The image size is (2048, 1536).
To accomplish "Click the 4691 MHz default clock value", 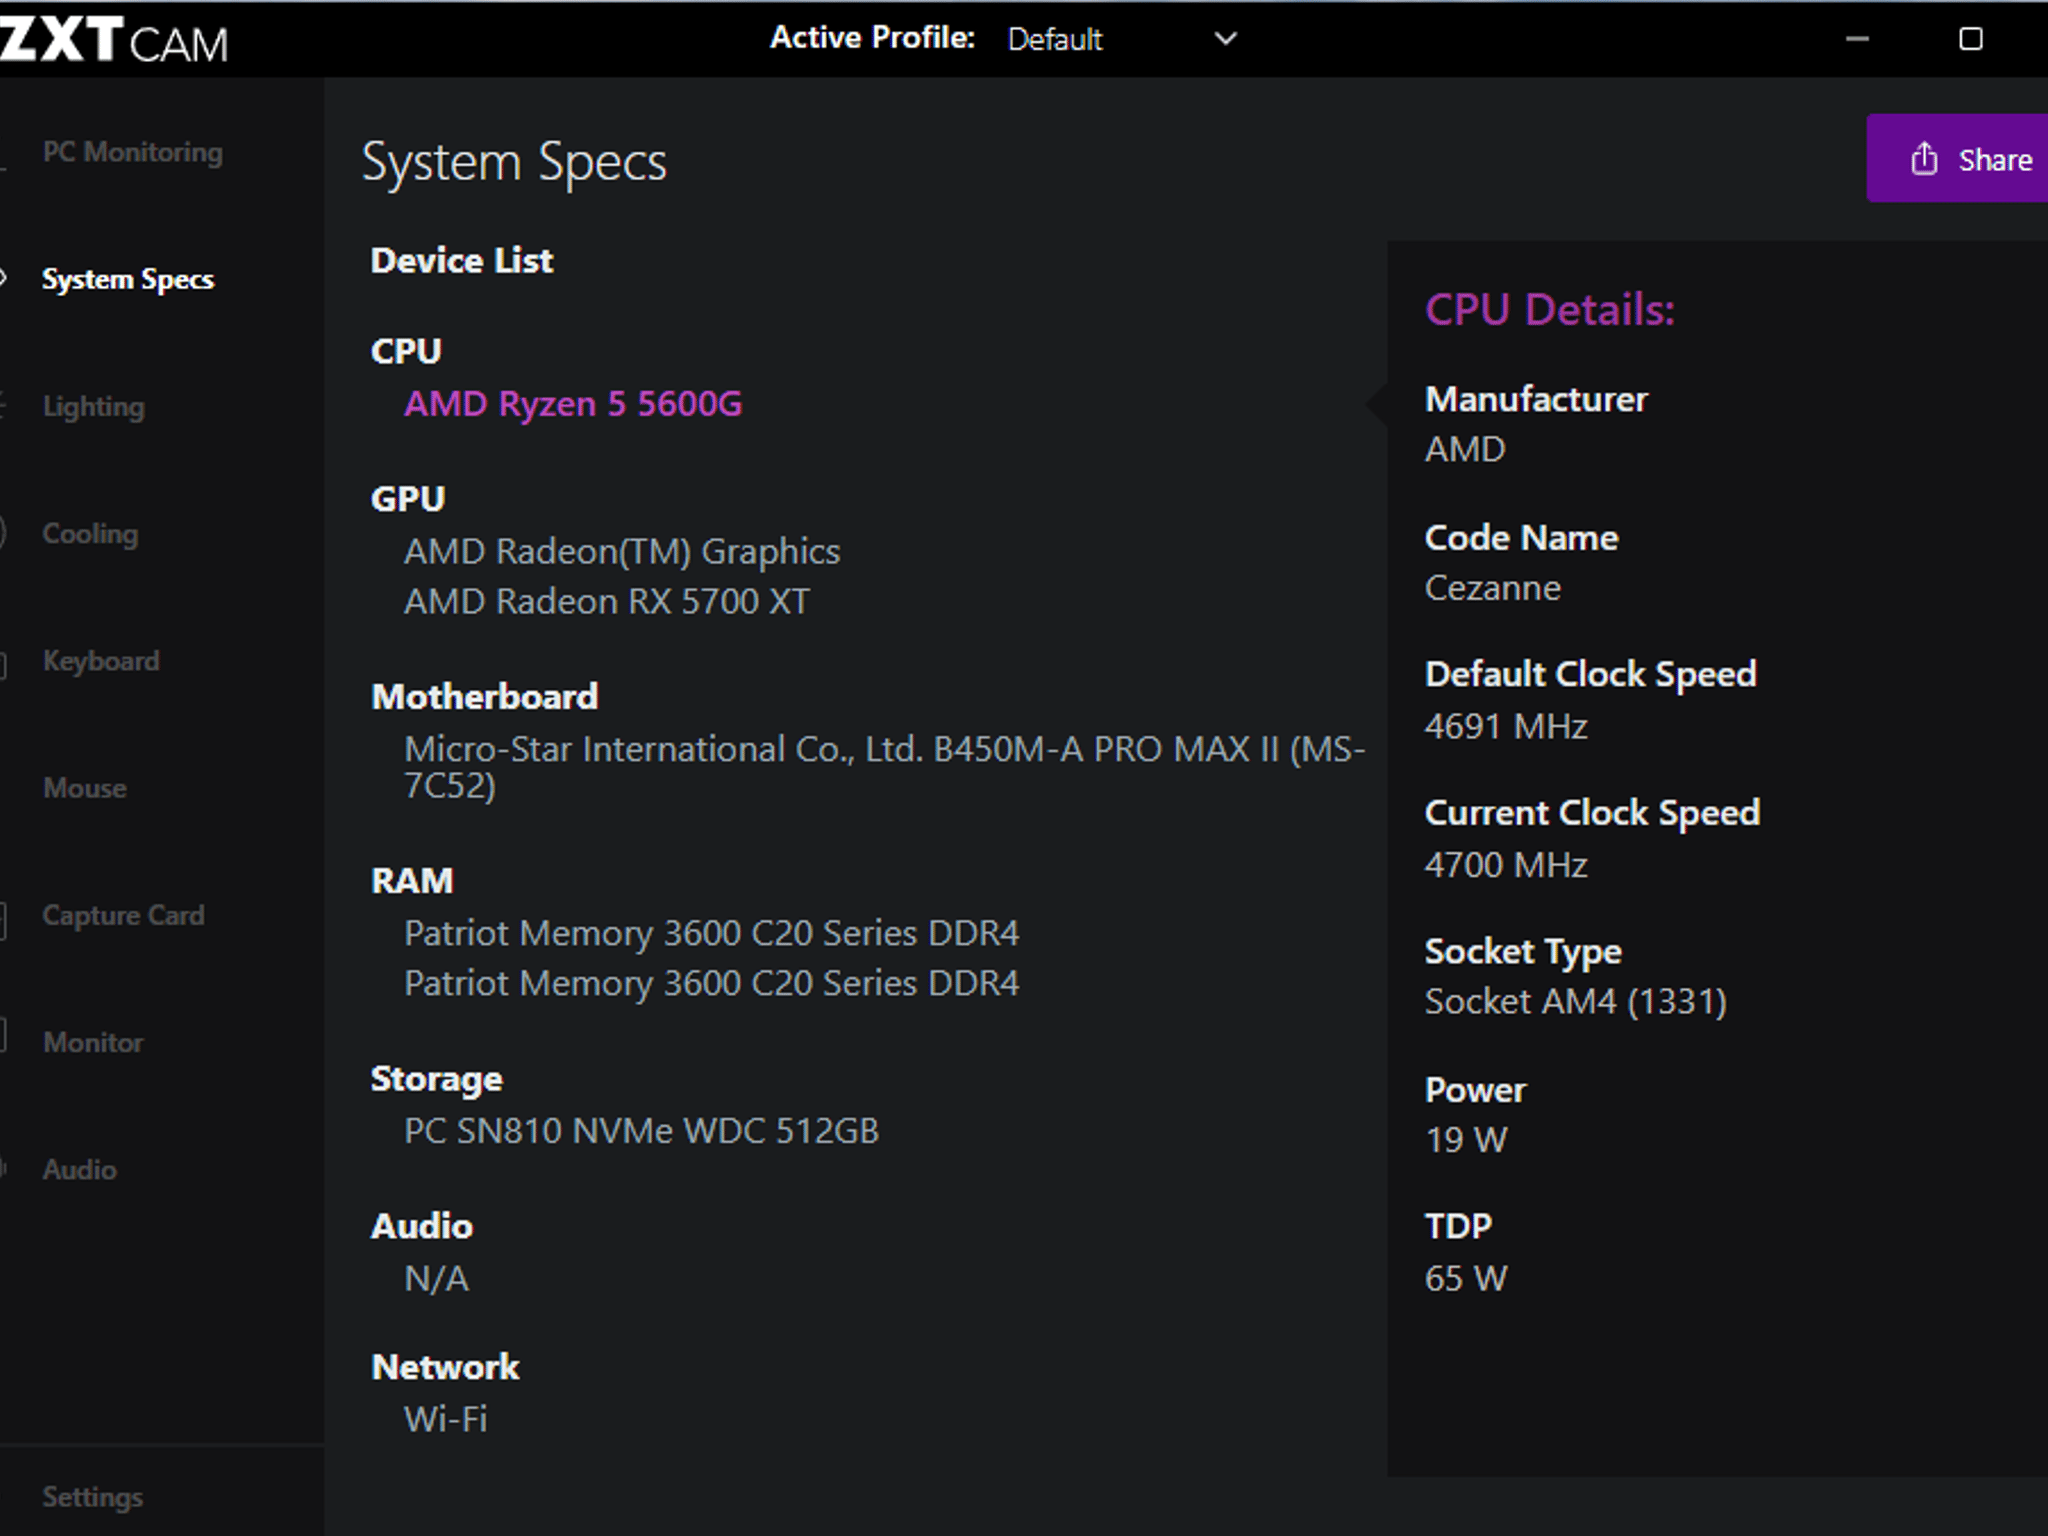I will (x=1506, y=726).
